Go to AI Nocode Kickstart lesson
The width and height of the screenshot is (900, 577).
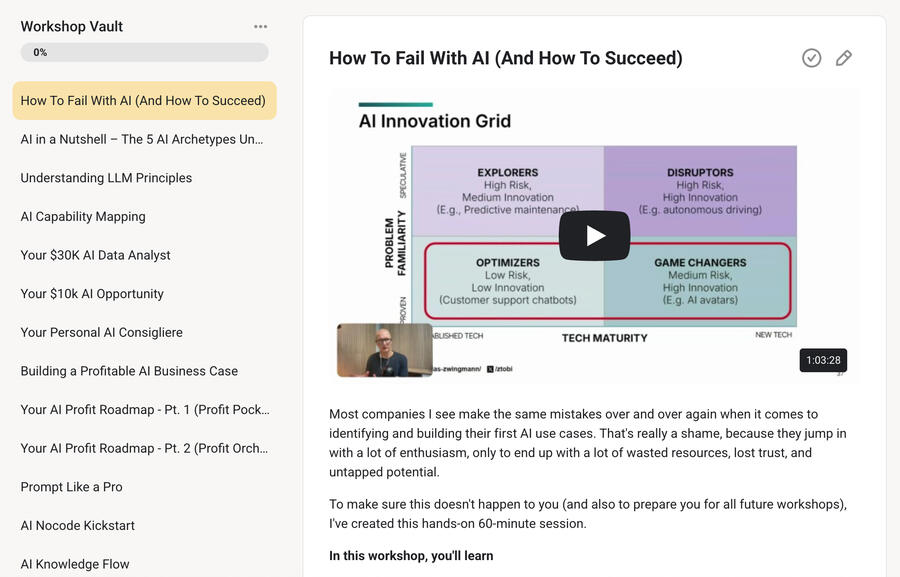click(x=77, y=525)
